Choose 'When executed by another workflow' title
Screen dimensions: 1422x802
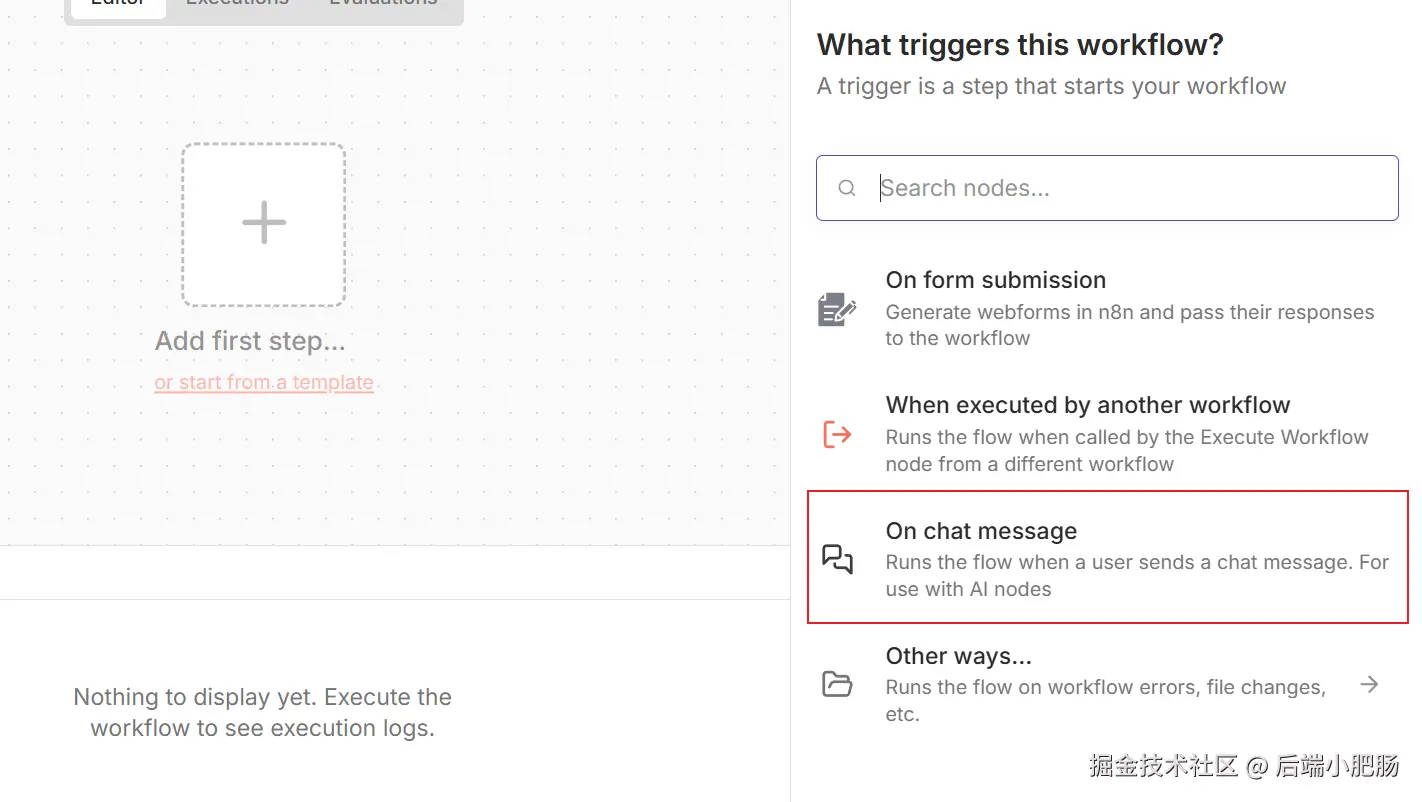click(x=1087, y=405)
